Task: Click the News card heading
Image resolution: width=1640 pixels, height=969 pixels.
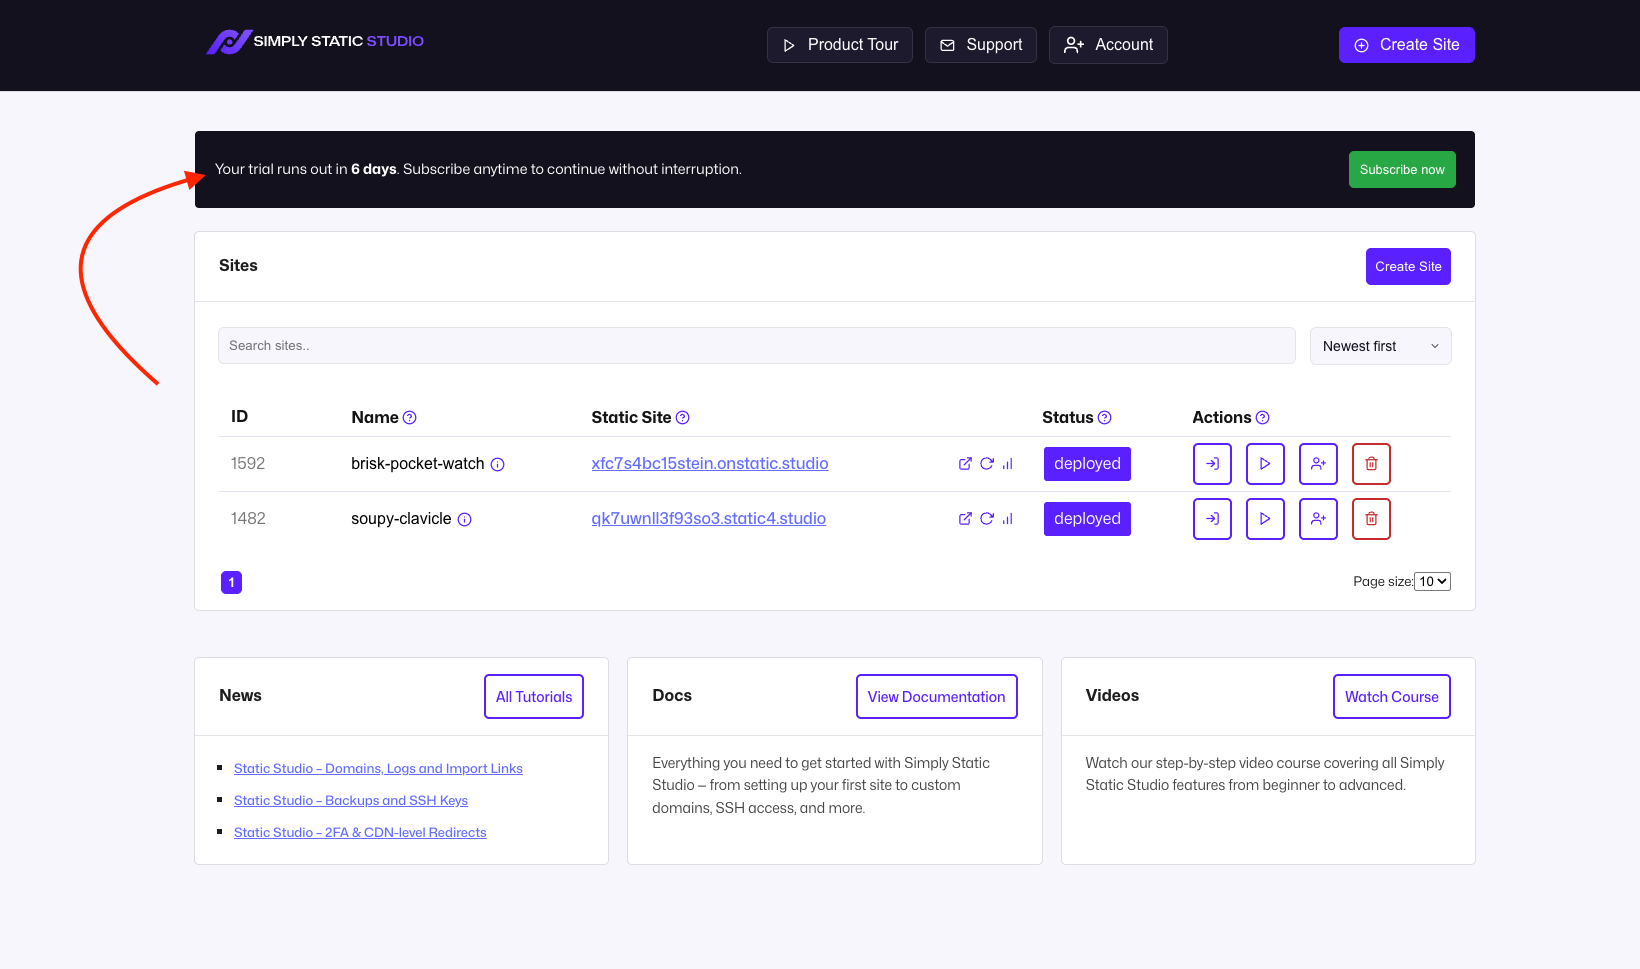Action: [240, 696]
